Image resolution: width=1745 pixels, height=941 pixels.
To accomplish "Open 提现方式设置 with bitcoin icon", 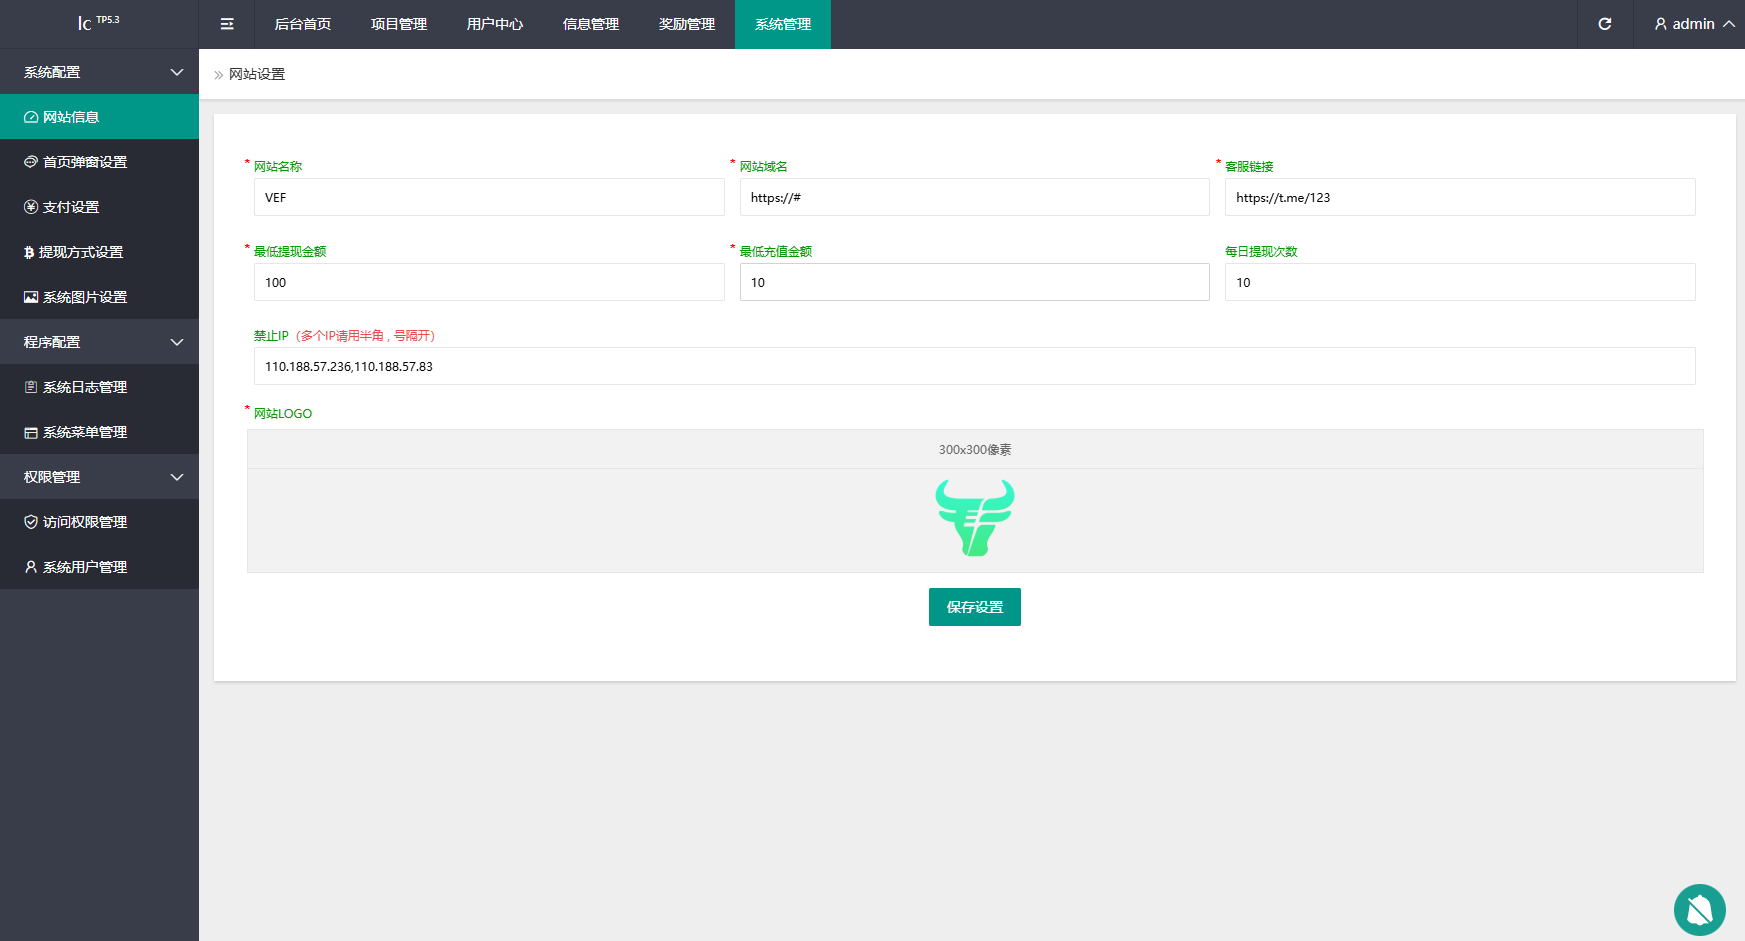I will [80, 252].
